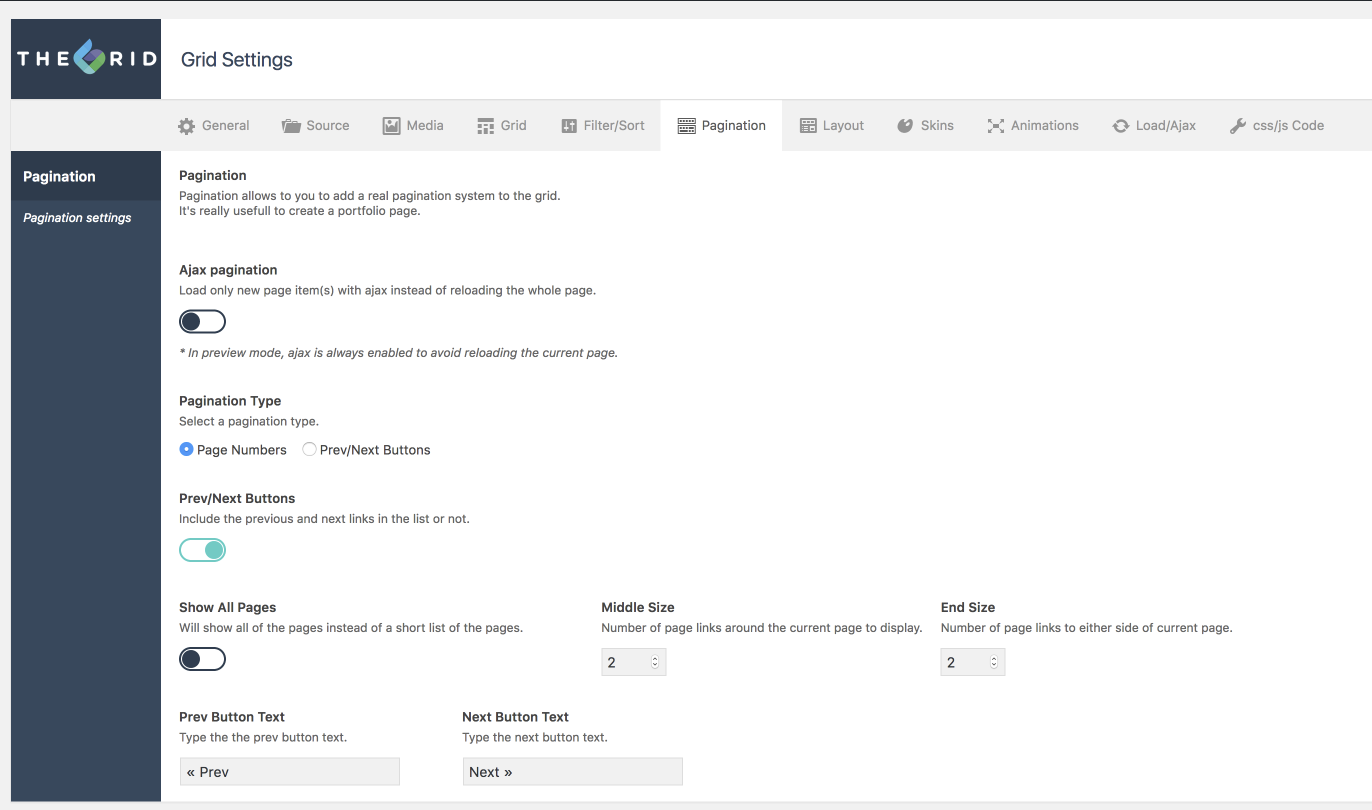Screen dimensions: 1372x810
Task: Open the Media tab
Action: tap(413, 126)
